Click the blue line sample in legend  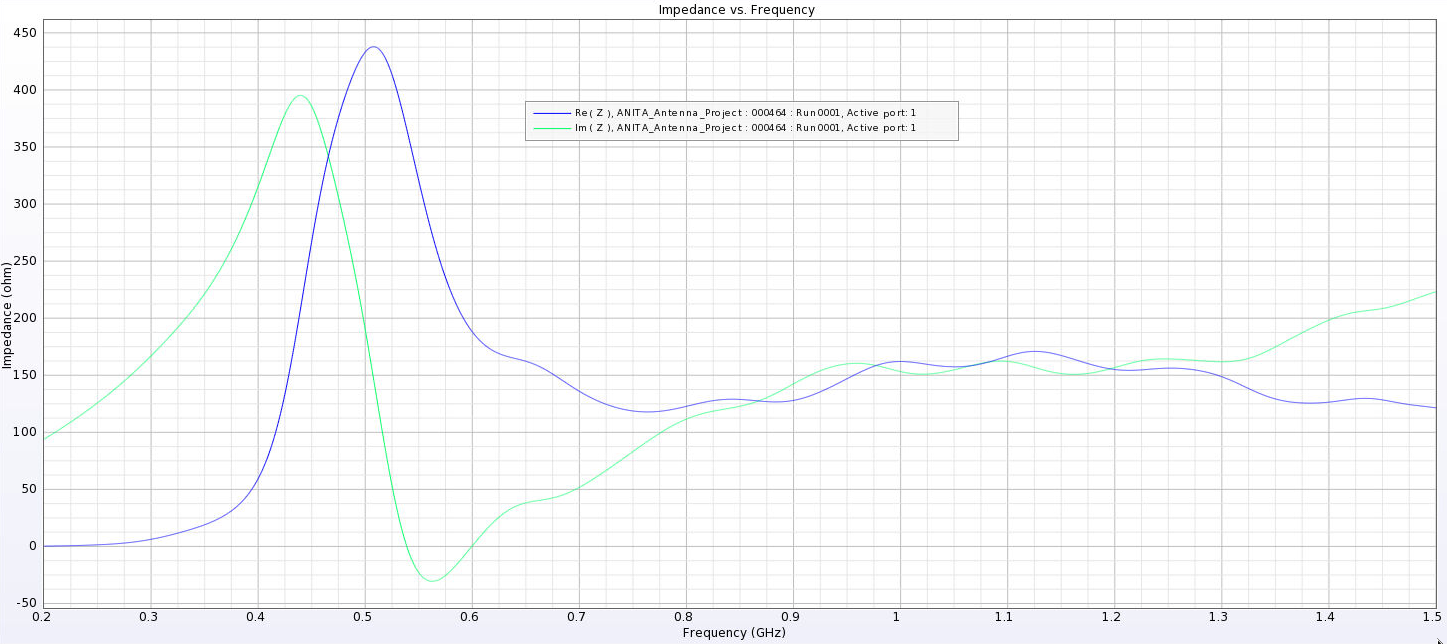pyautogui.click(x=552, y=113)
